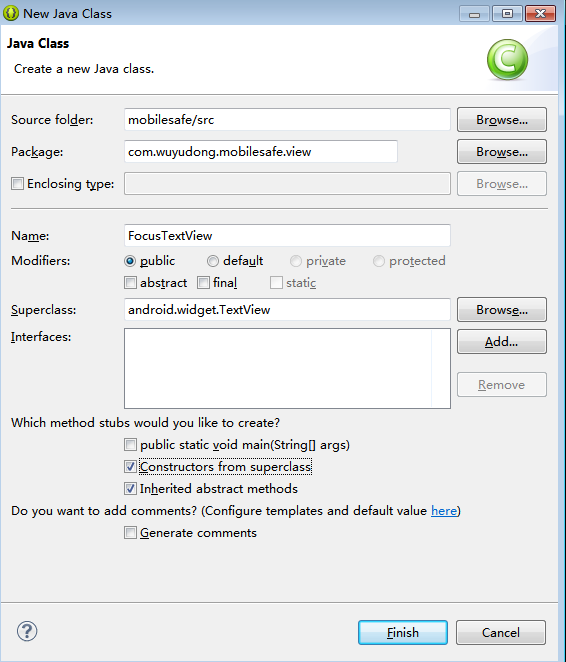
Task: Browse for the Superclass
Action: [x=502, y=309]
